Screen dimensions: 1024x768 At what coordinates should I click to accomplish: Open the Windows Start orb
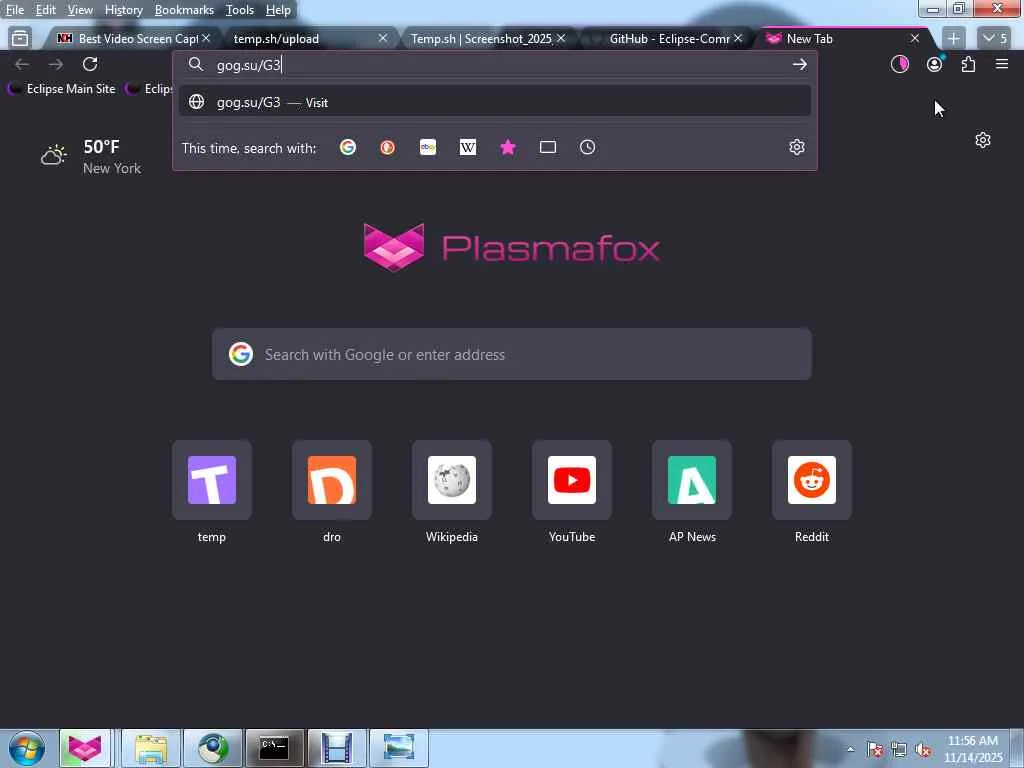[x=26, y=748]
